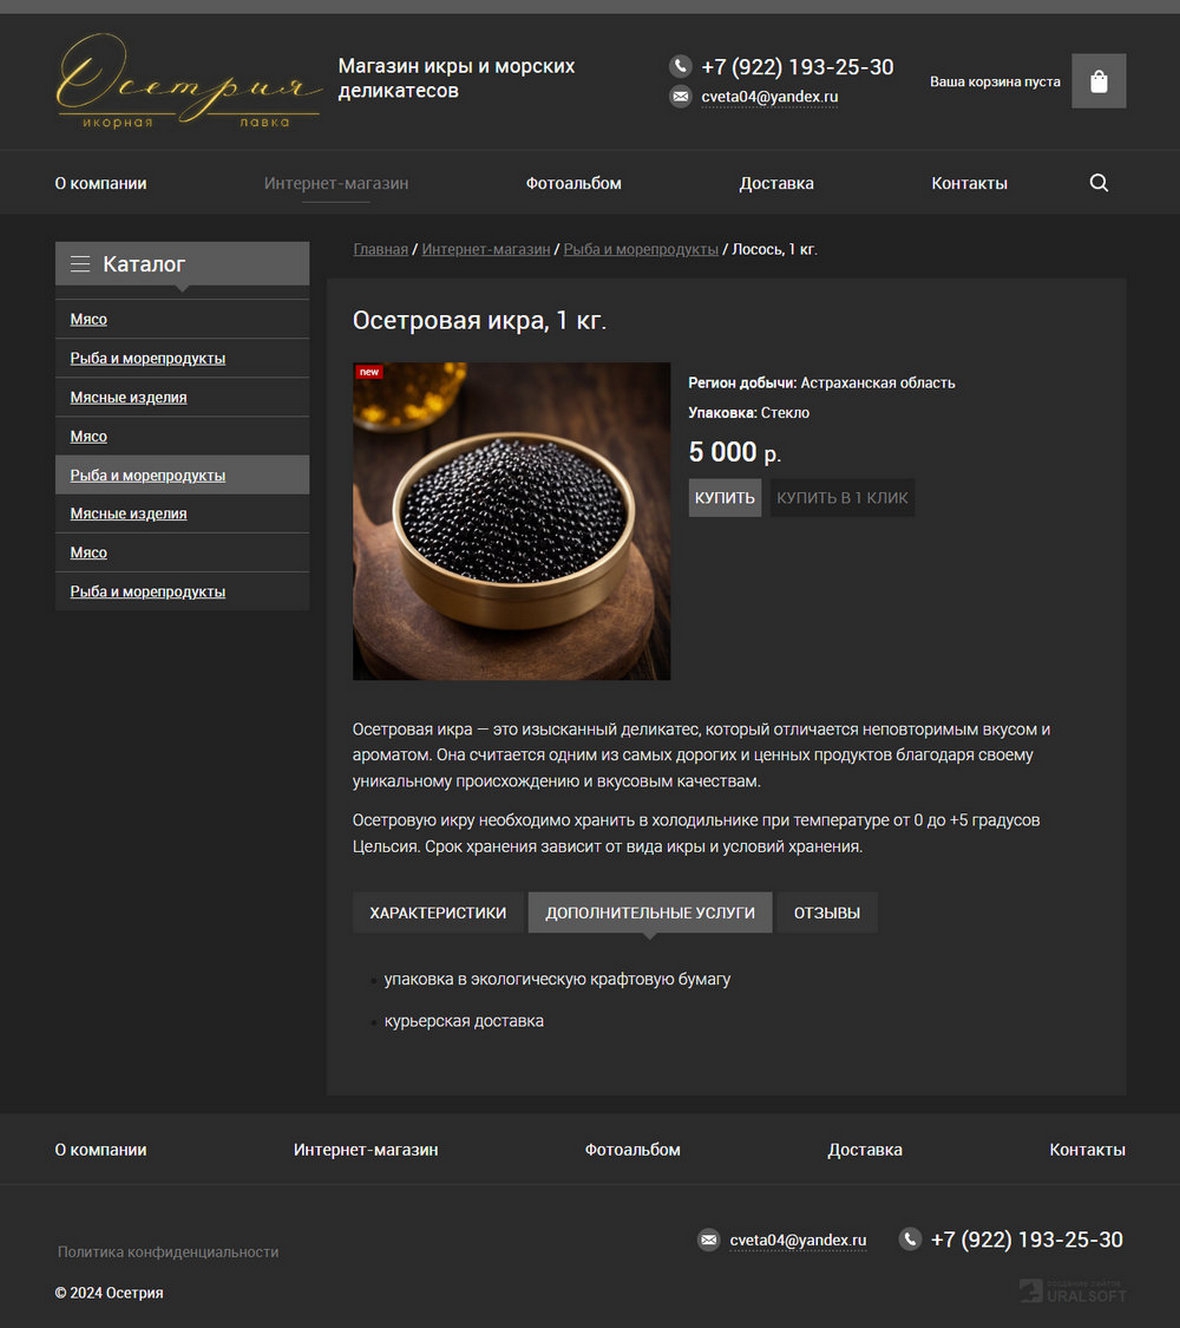This screenshot has height=1328, width=1180.
Task: Open the shopping cart bag icon
Action: tap(1098, 81)
